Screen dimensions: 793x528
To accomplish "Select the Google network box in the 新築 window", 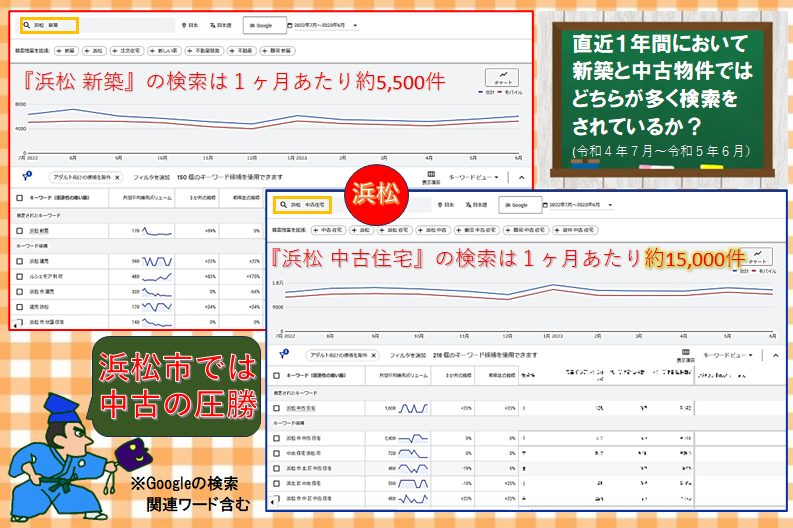I will click(265, 25).
